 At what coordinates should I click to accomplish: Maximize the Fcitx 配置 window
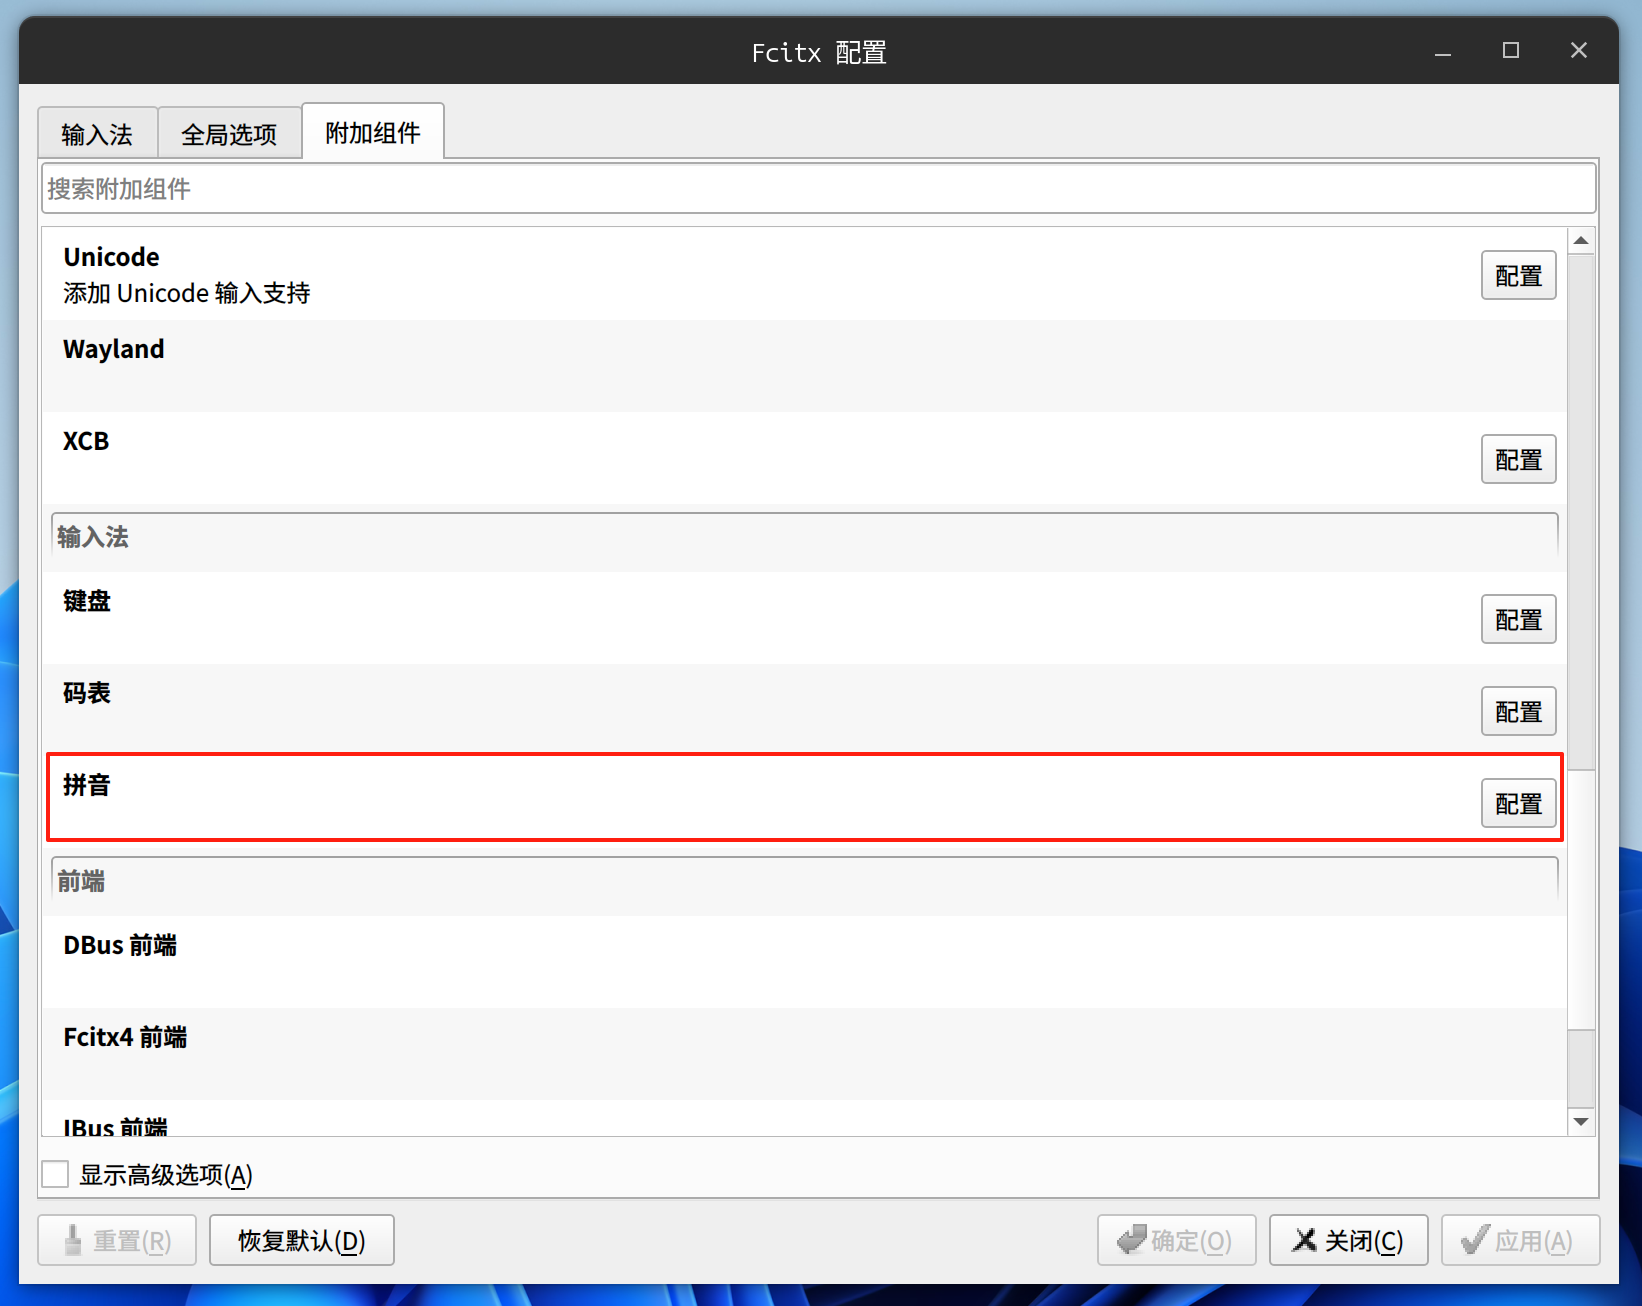(x=1510, y=51)
